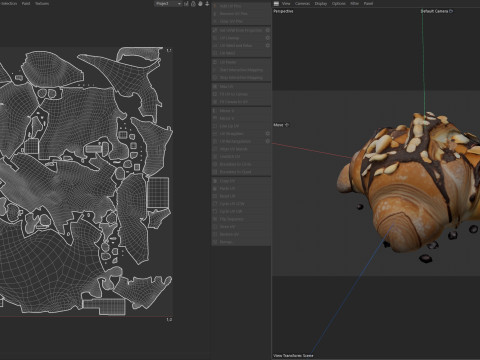The height and width of the screenshot is (360, 480).
Task: Click the Paste UV command
Action: (241, 188)
